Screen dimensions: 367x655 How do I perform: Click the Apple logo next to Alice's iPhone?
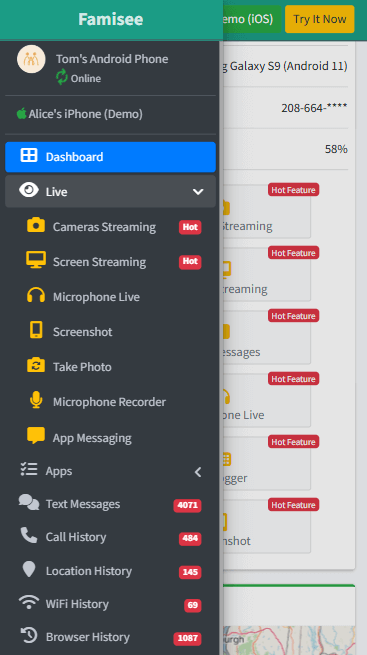point(21,113)
